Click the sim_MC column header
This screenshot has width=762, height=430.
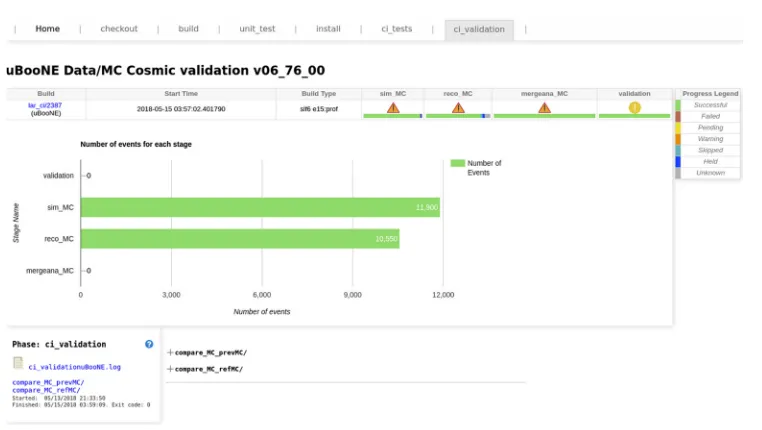(x=393, y=94)
